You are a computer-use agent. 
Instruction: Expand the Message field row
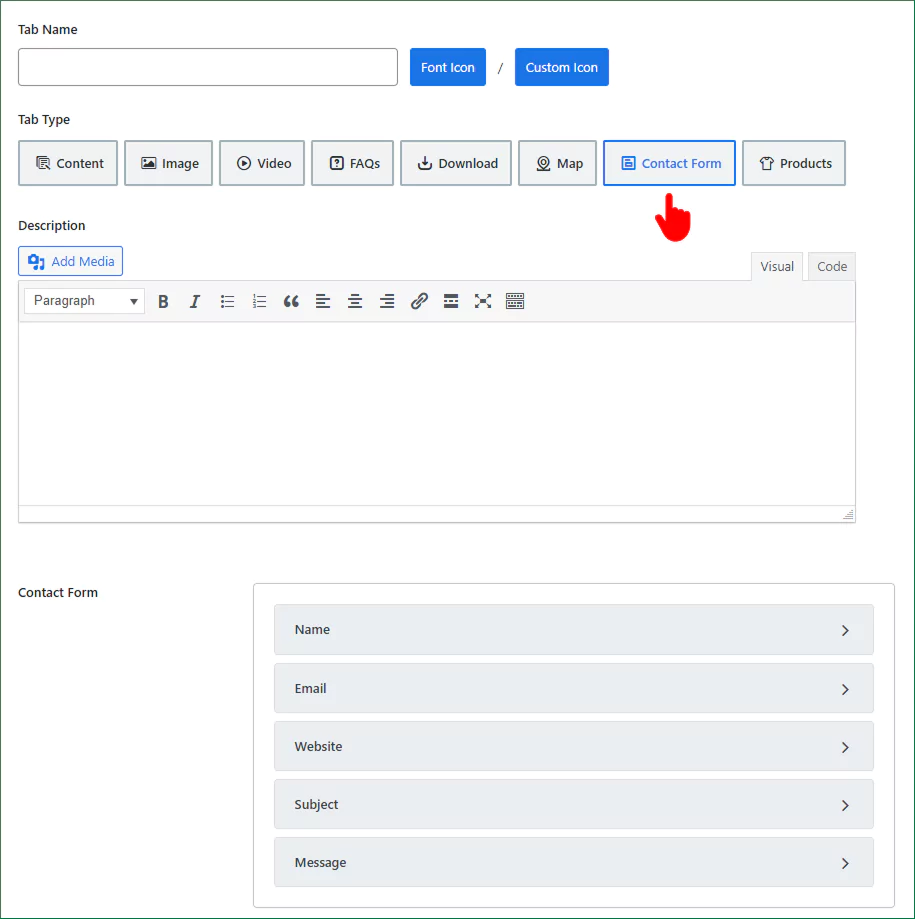[x=574, y=862]
